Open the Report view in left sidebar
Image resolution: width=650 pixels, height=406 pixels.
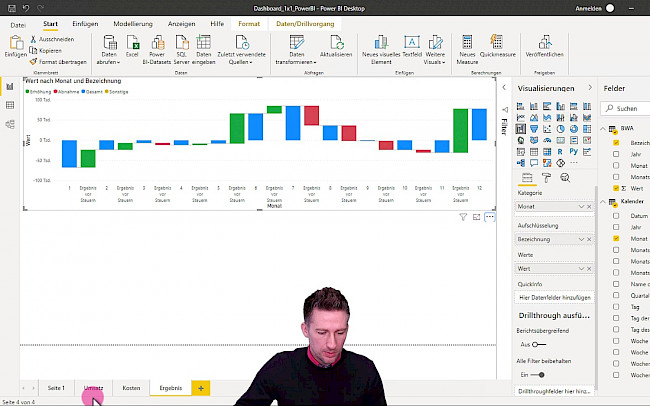(10, 86)
